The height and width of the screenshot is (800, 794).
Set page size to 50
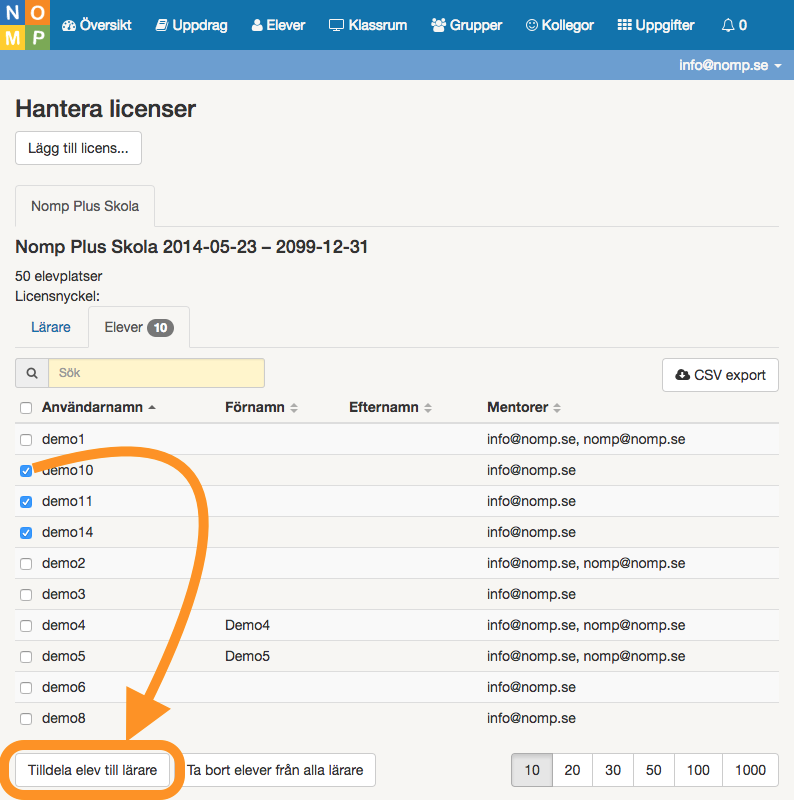pos(654,770)
